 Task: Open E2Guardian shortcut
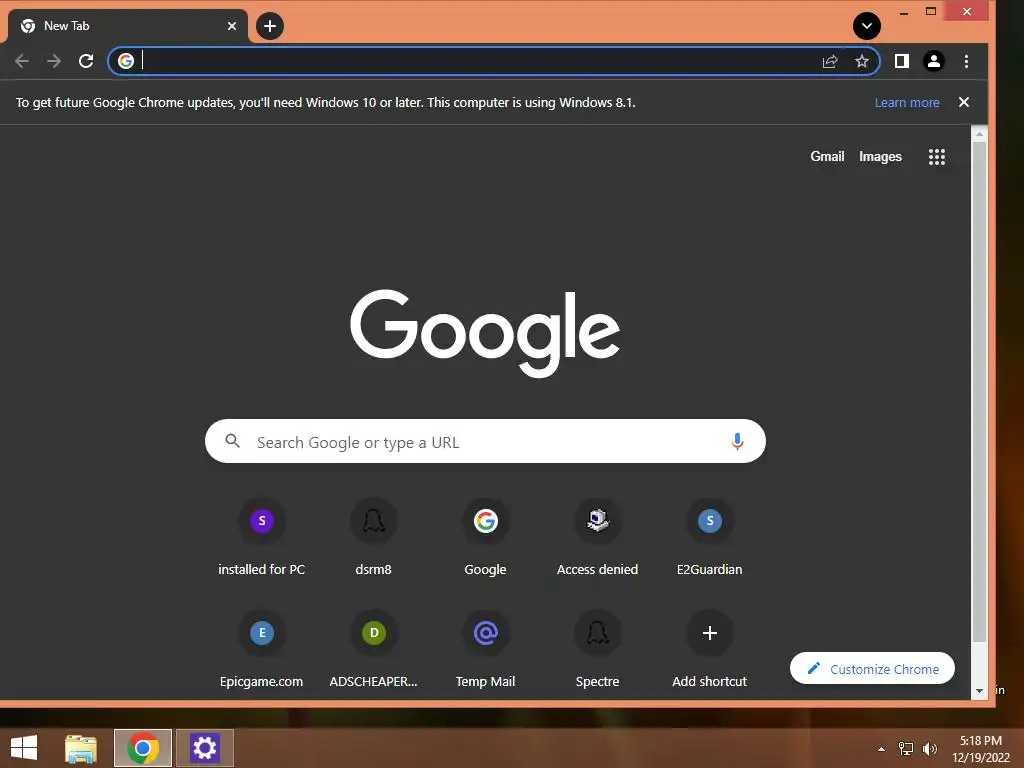tap(710, 537)
